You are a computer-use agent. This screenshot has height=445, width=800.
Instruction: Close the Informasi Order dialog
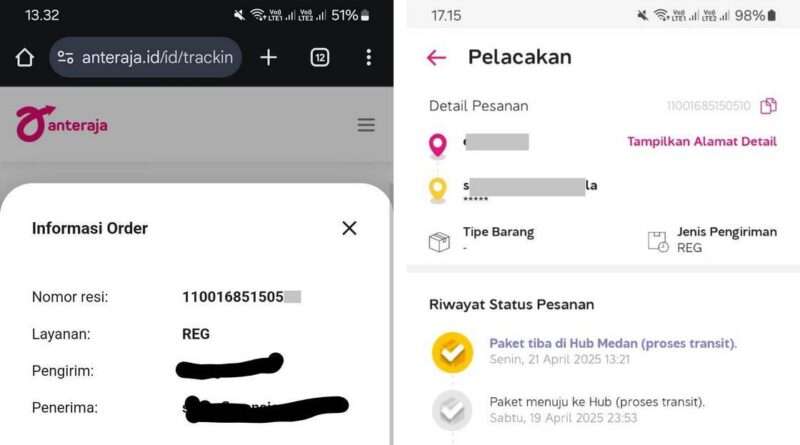[349, 228]
